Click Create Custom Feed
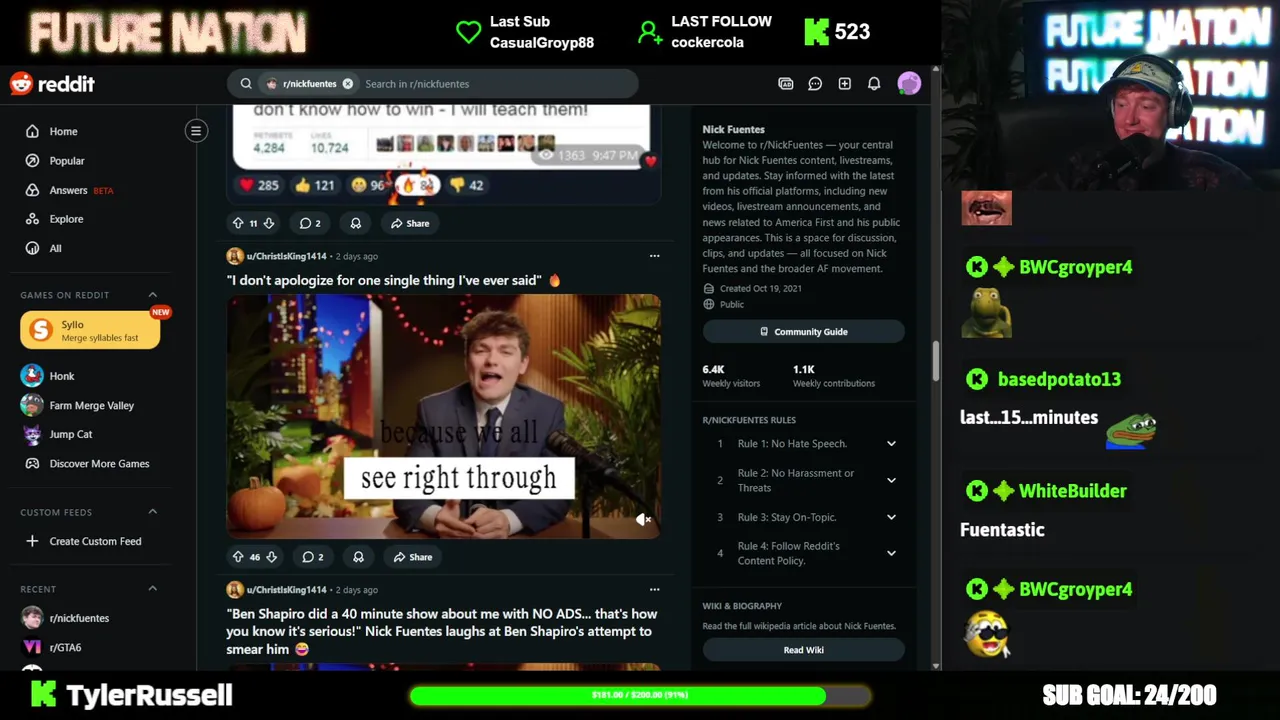Image resolution: width=1280 pixels, height=720 pixels. [x=95, y=541]
